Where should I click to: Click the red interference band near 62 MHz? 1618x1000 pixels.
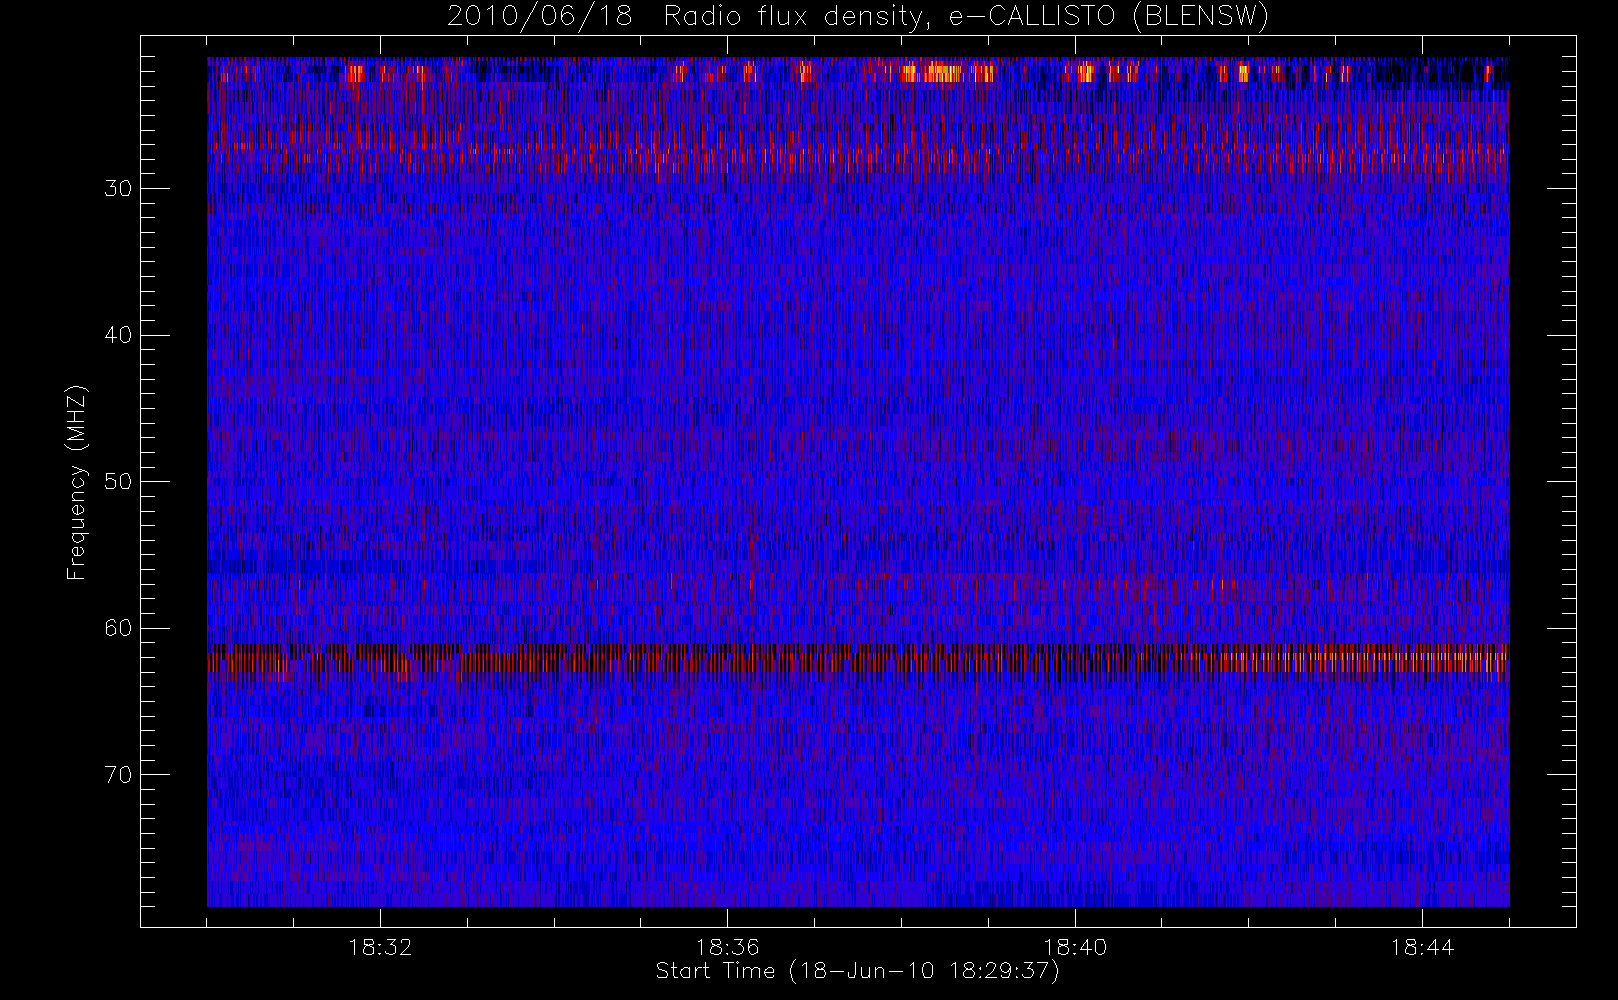[x=858, y=662]
